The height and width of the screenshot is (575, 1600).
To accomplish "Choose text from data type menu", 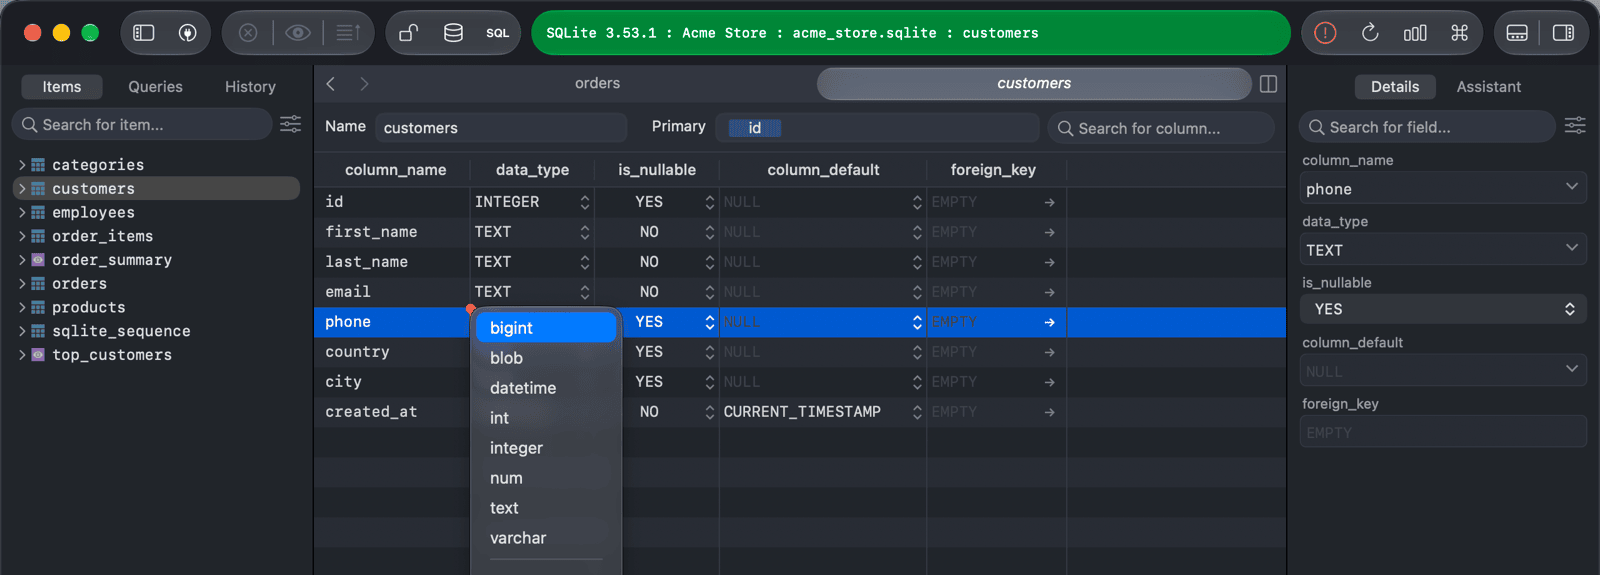I will click(x=546, y=508).
